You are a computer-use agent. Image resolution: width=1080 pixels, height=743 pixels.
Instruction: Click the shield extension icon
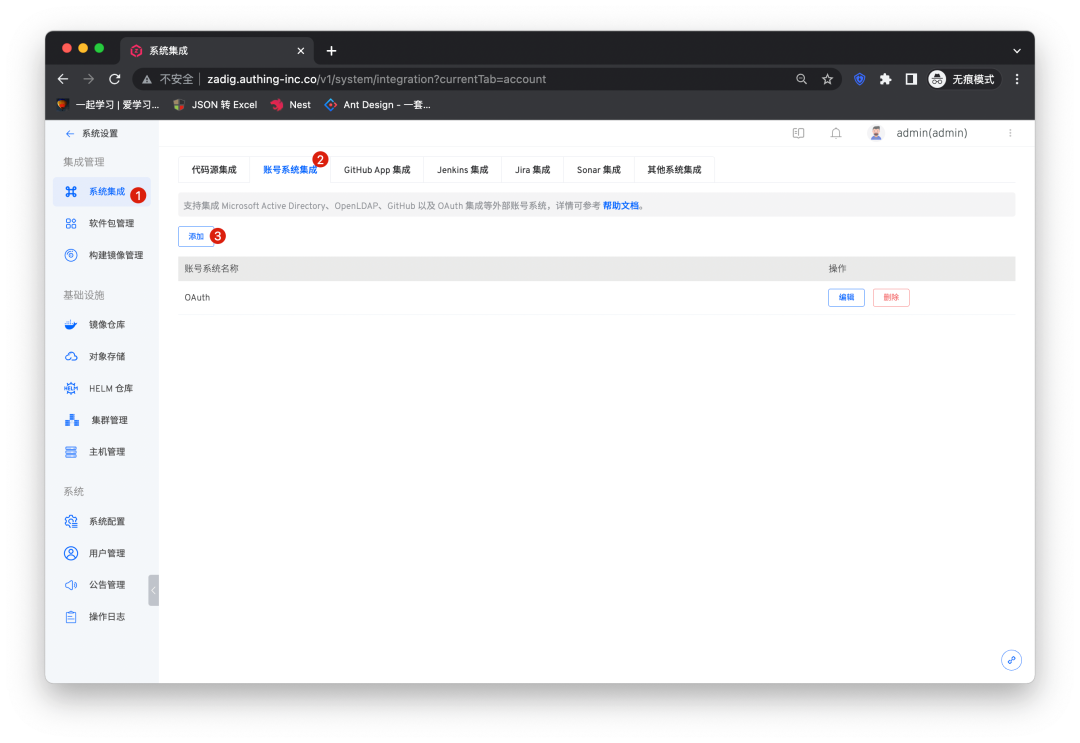pyautogui.click(x=859, y=79)
